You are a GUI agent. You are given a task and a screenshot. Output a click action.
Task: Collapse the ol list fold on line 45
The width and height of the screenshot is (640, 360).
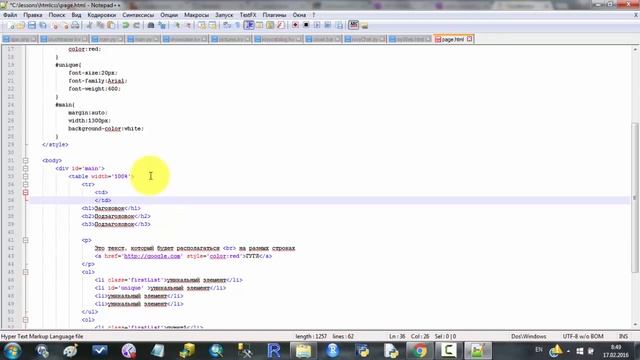pyautogui.click(x=25, y=272)
